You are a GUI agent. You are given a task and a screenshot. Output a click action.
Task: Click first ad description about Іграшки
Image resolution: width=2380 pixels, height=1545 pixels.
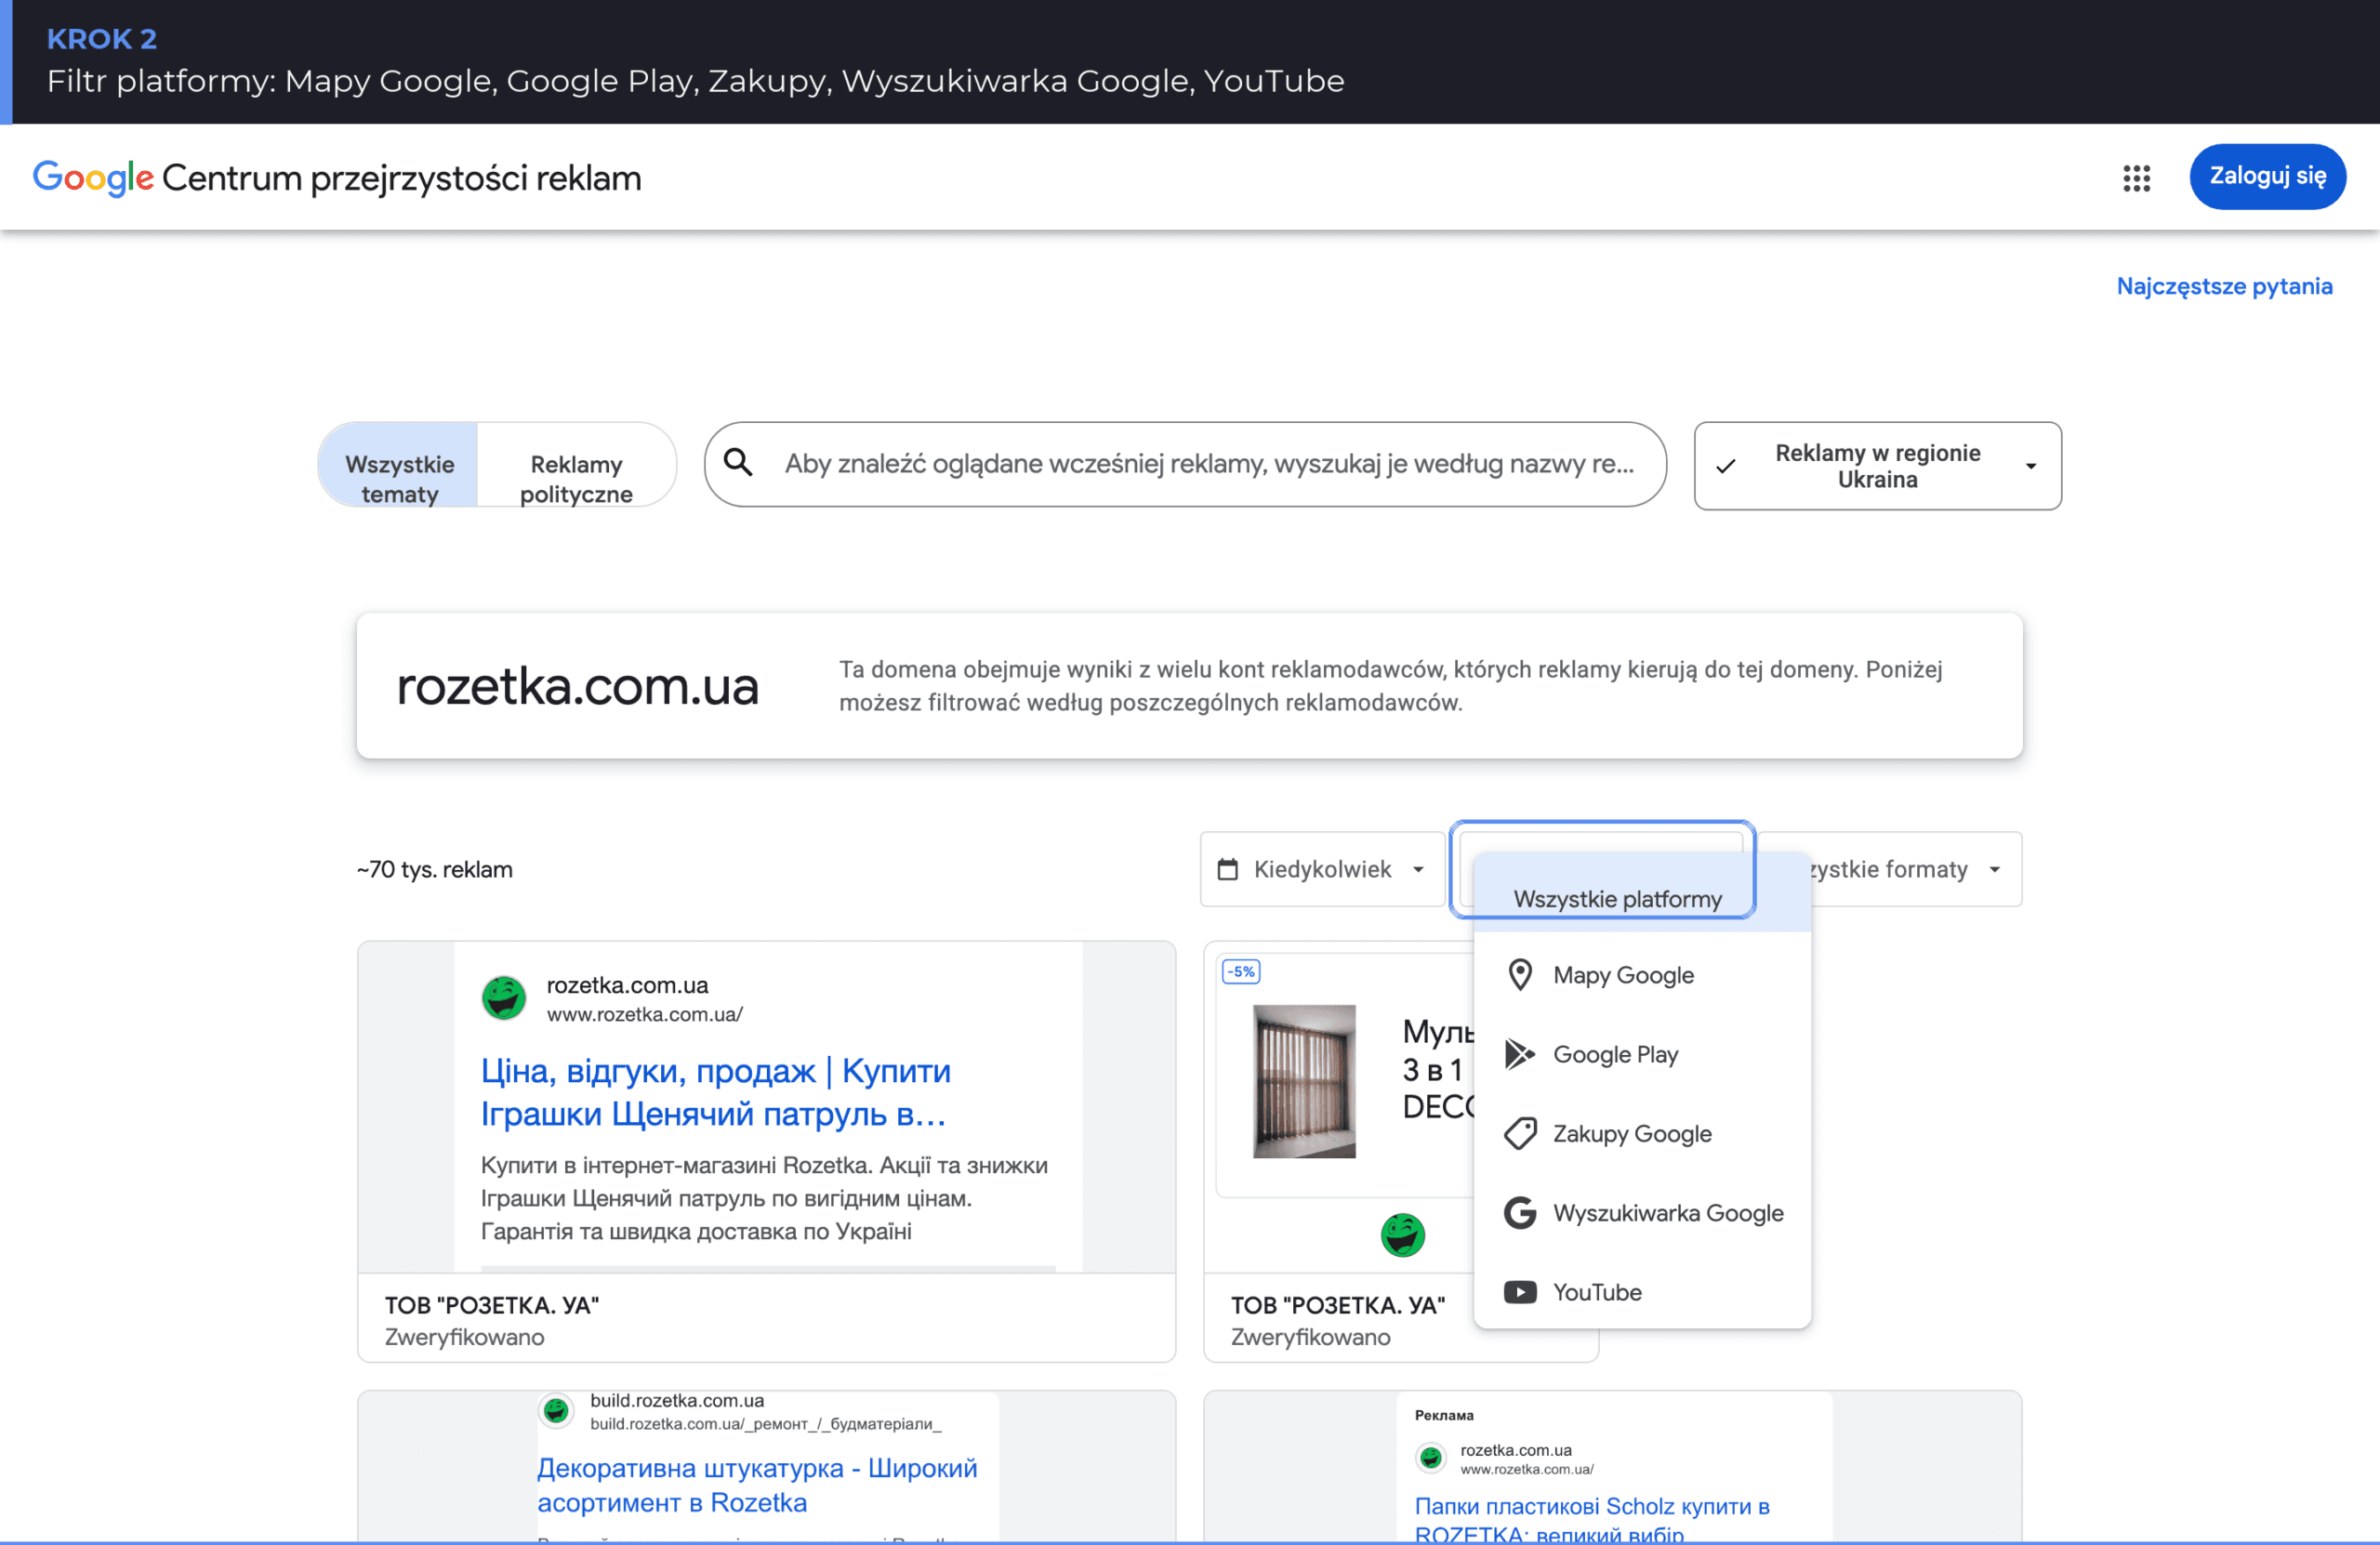tap(764, 1198)
